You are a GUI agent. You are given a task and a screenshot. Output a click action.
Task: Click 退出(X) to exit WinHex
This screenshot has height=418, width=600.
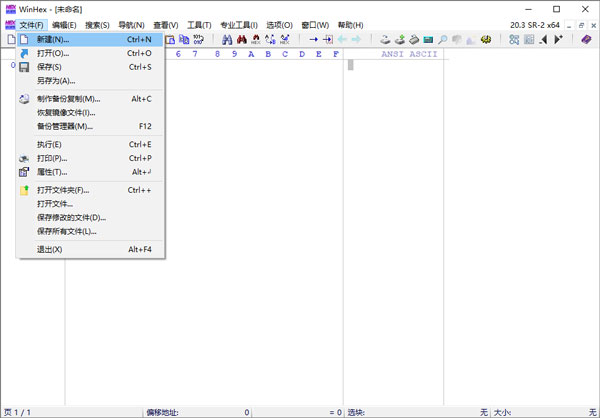click(x=49, y=249)
